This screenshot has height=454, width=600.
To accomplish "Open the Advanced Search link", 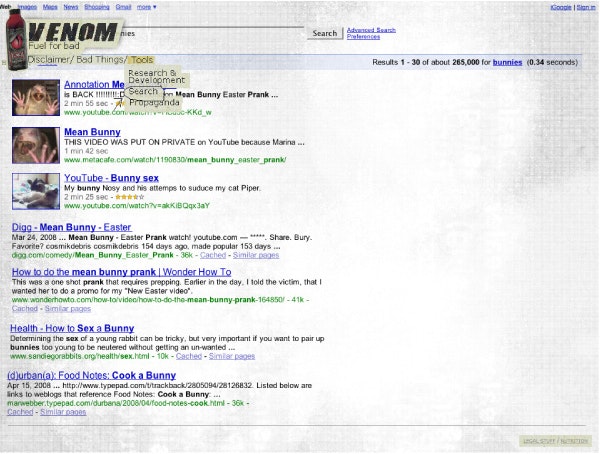I will coord(371,30).
